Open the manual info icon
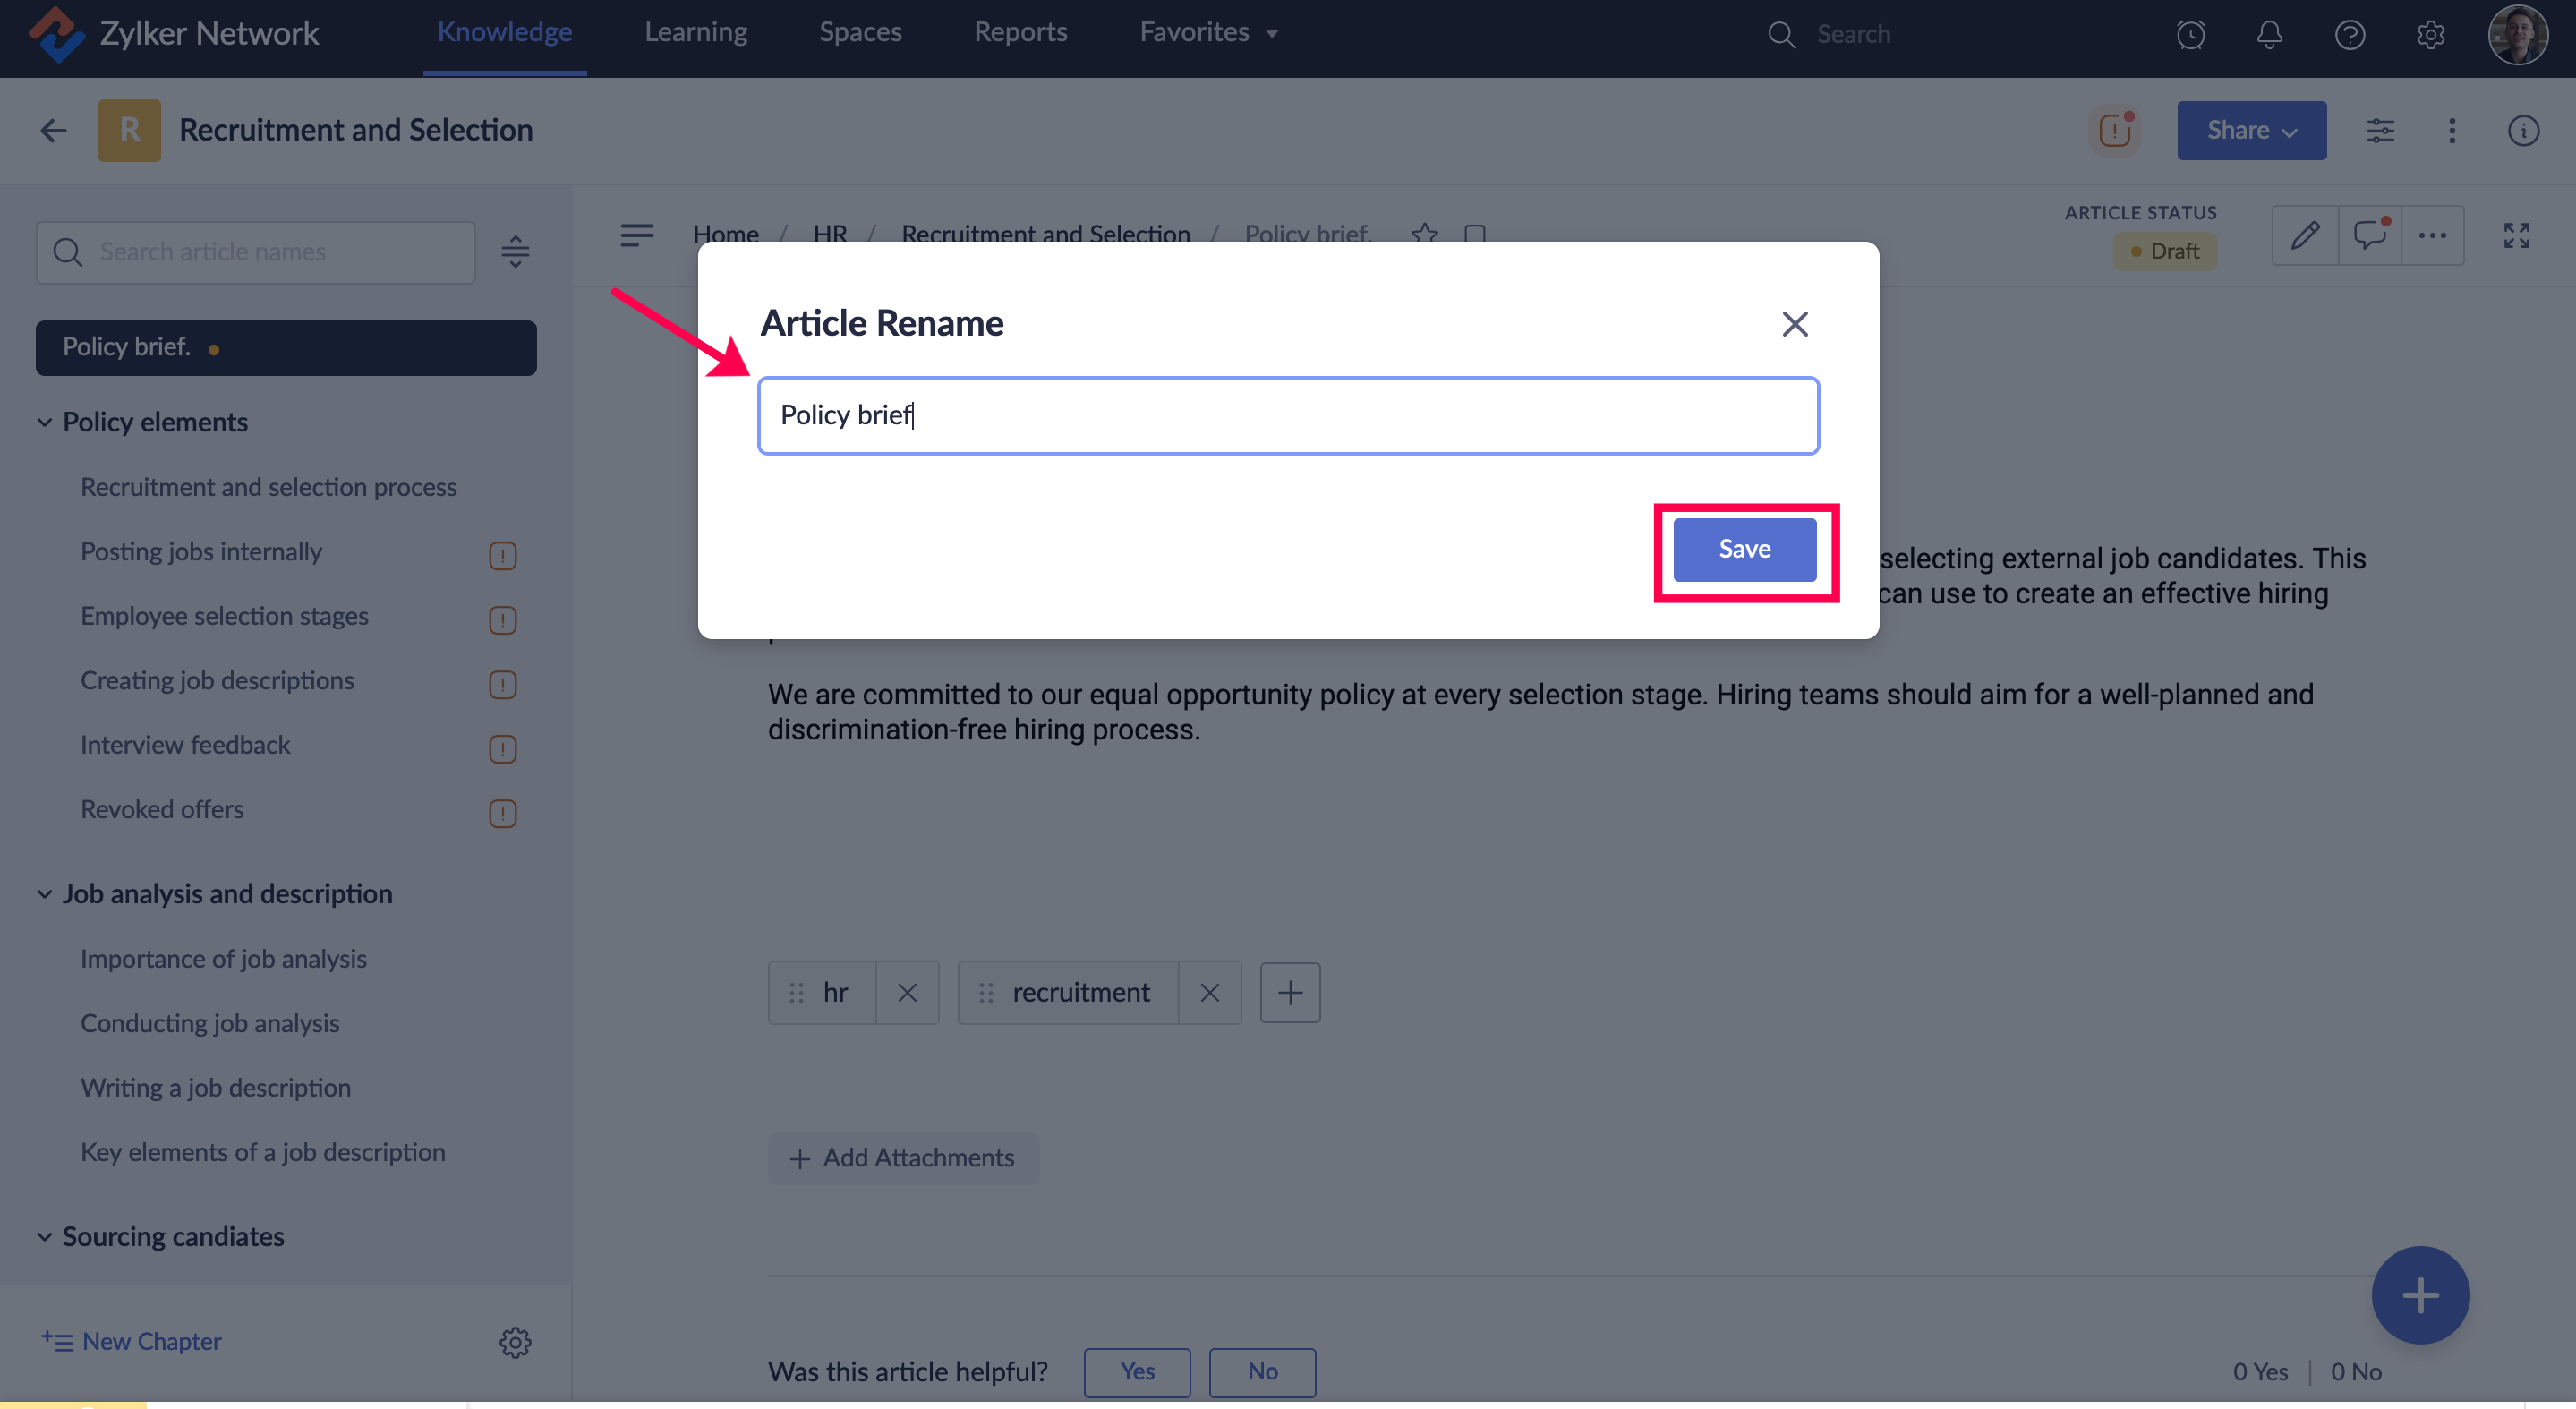 2523,131
